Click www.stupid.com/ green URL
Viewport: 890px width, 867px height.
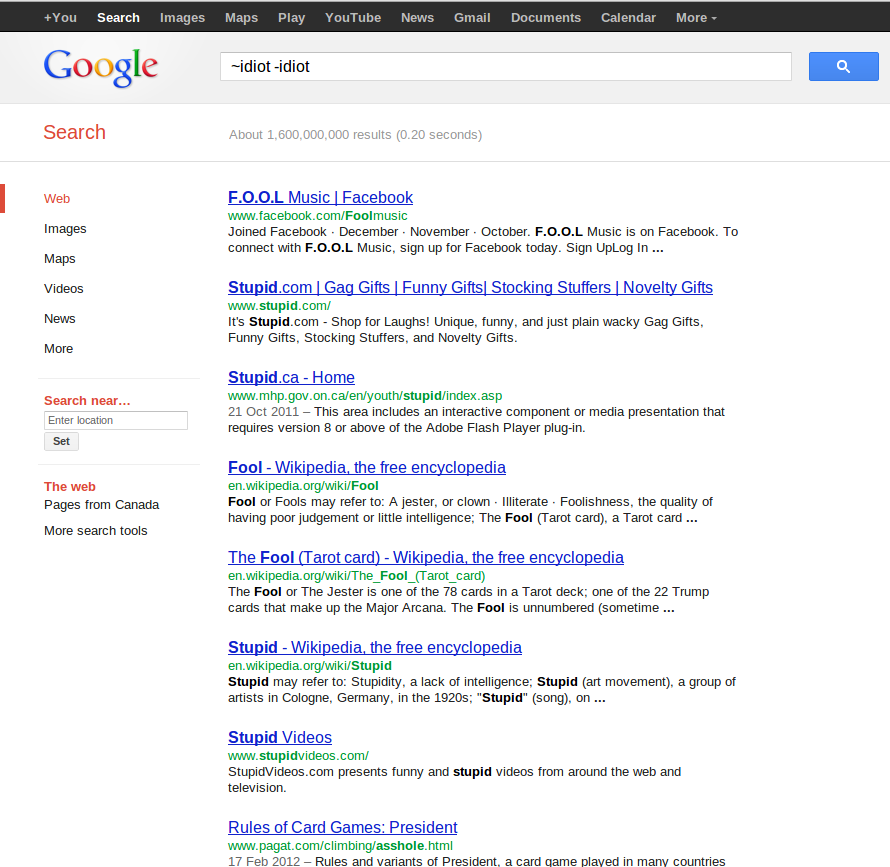coord(279,305)
